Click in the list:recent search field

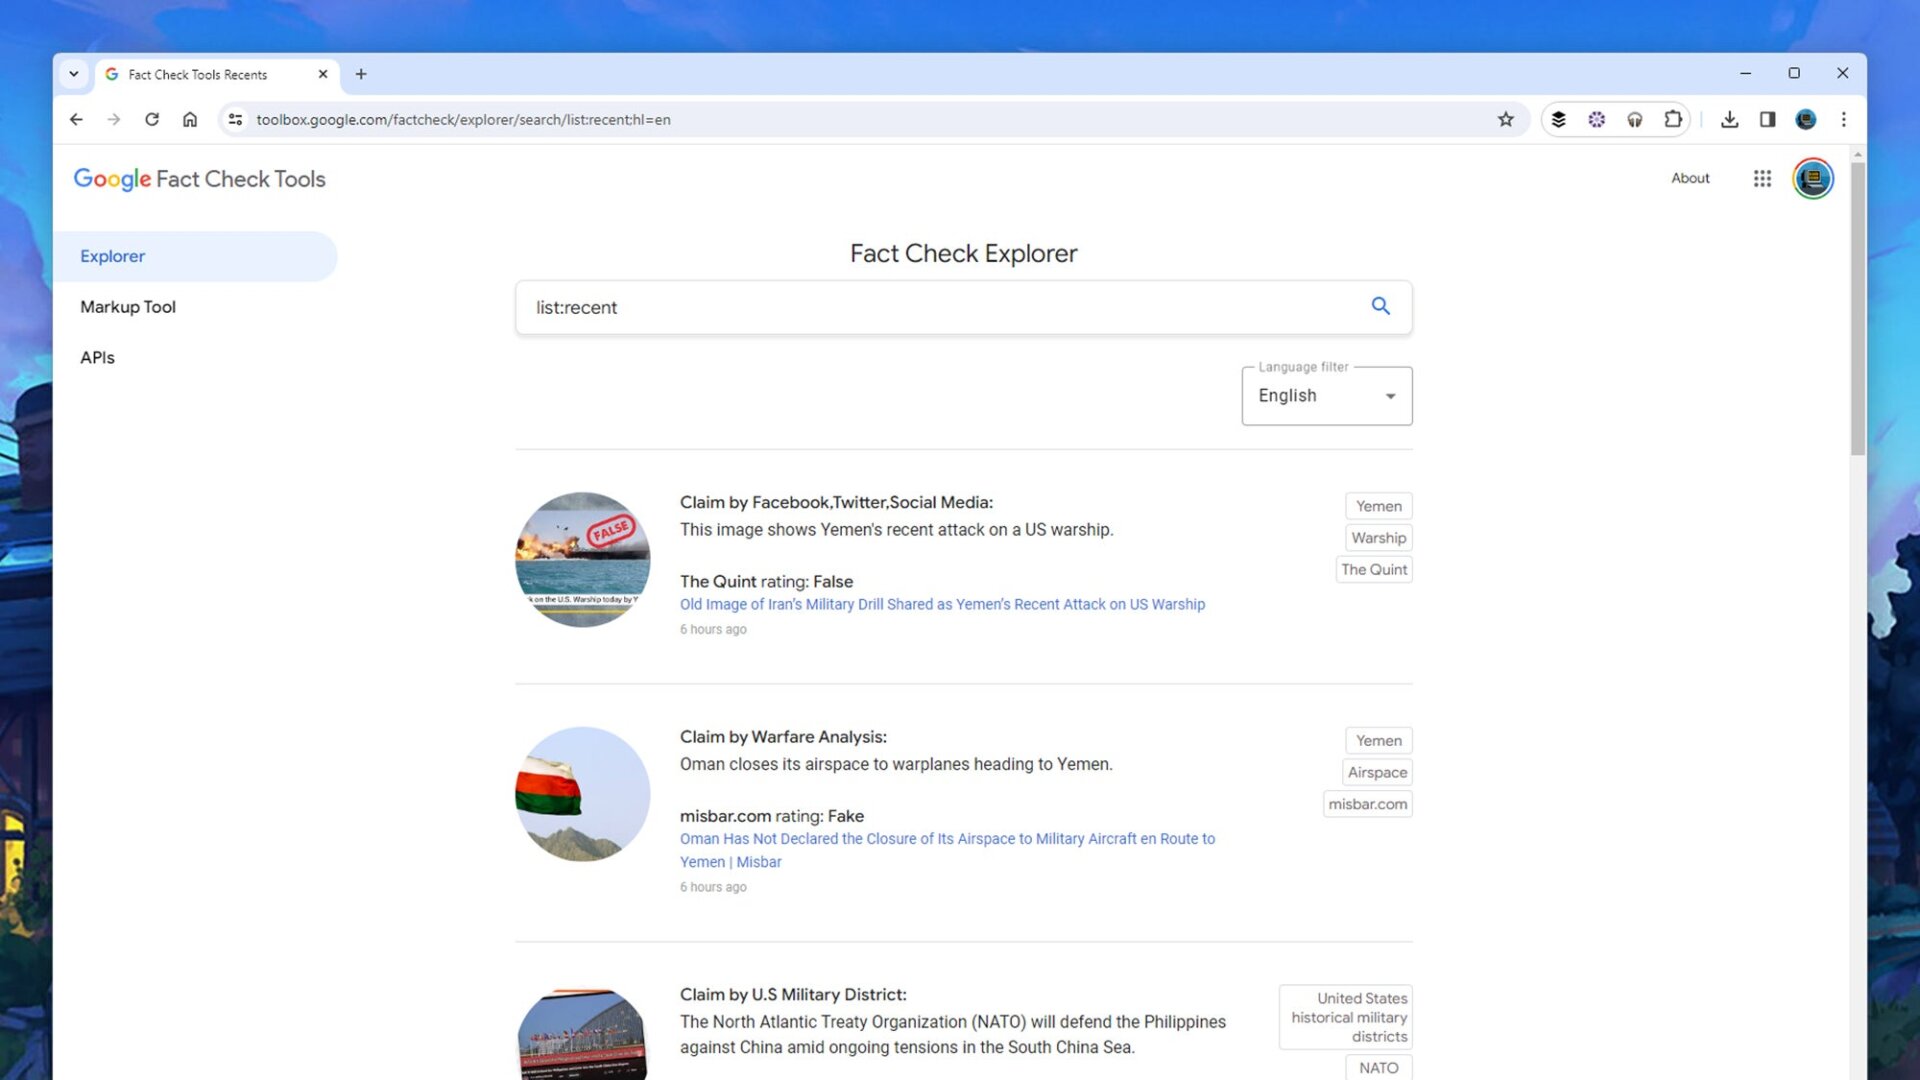940,308
